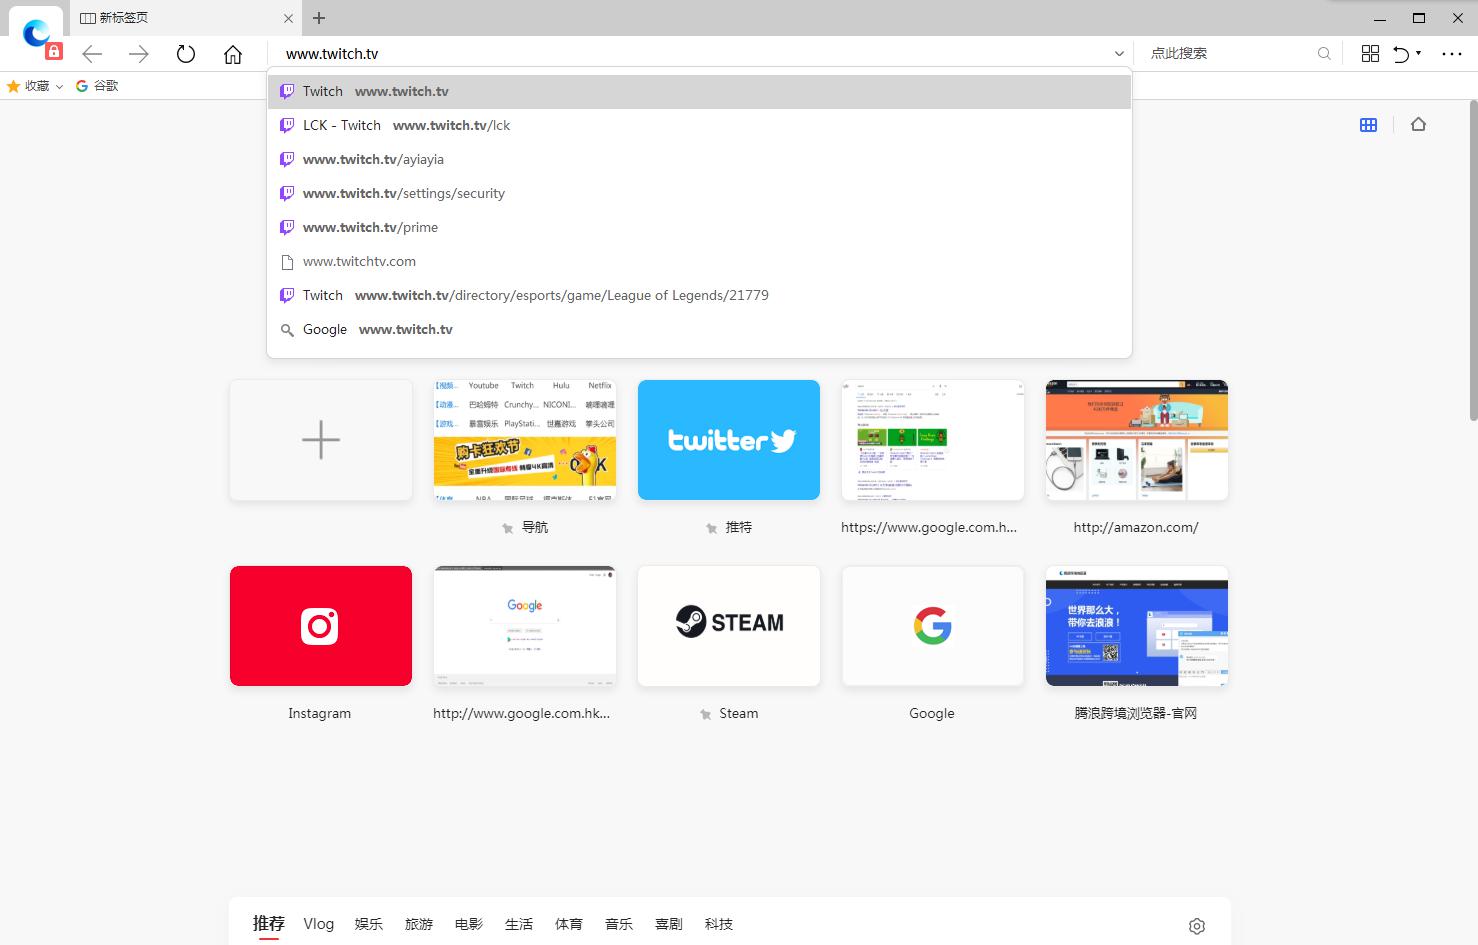Image resolution: width=1478 pixels, height=945 pixels.
Task: Open the home page via house icon in toolbar
Action: [233, 54]
